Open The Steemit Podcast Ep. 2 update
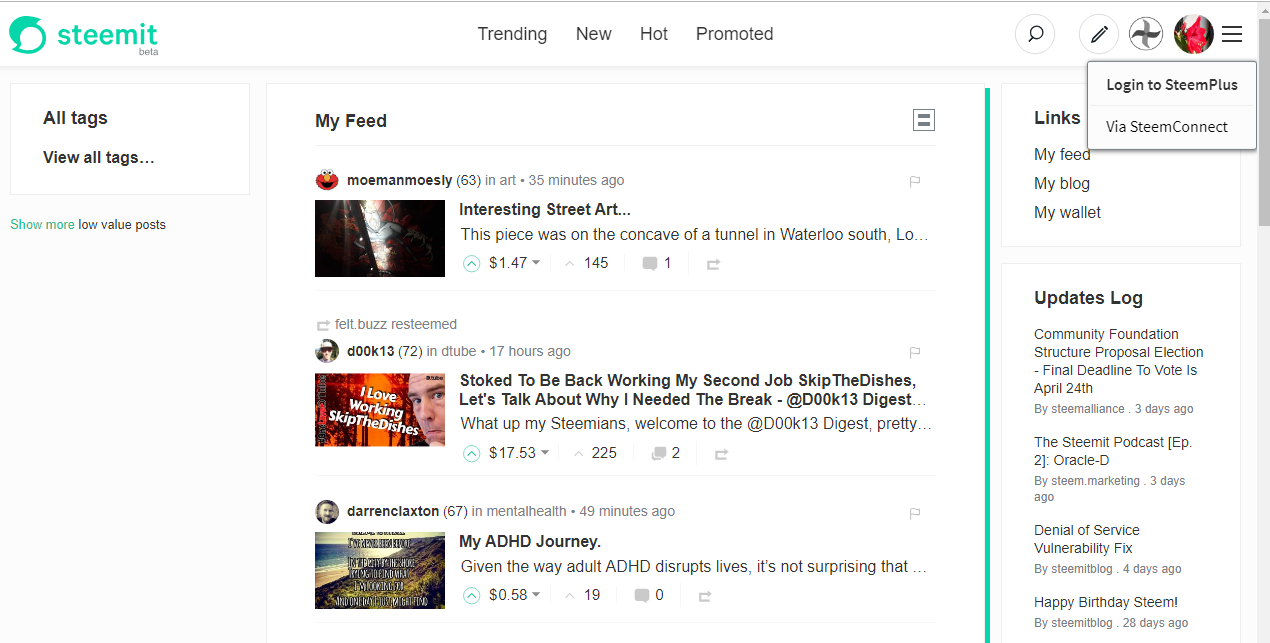Image resolution: width=1270 pixels, height=643 pixels. [1113, 451]
